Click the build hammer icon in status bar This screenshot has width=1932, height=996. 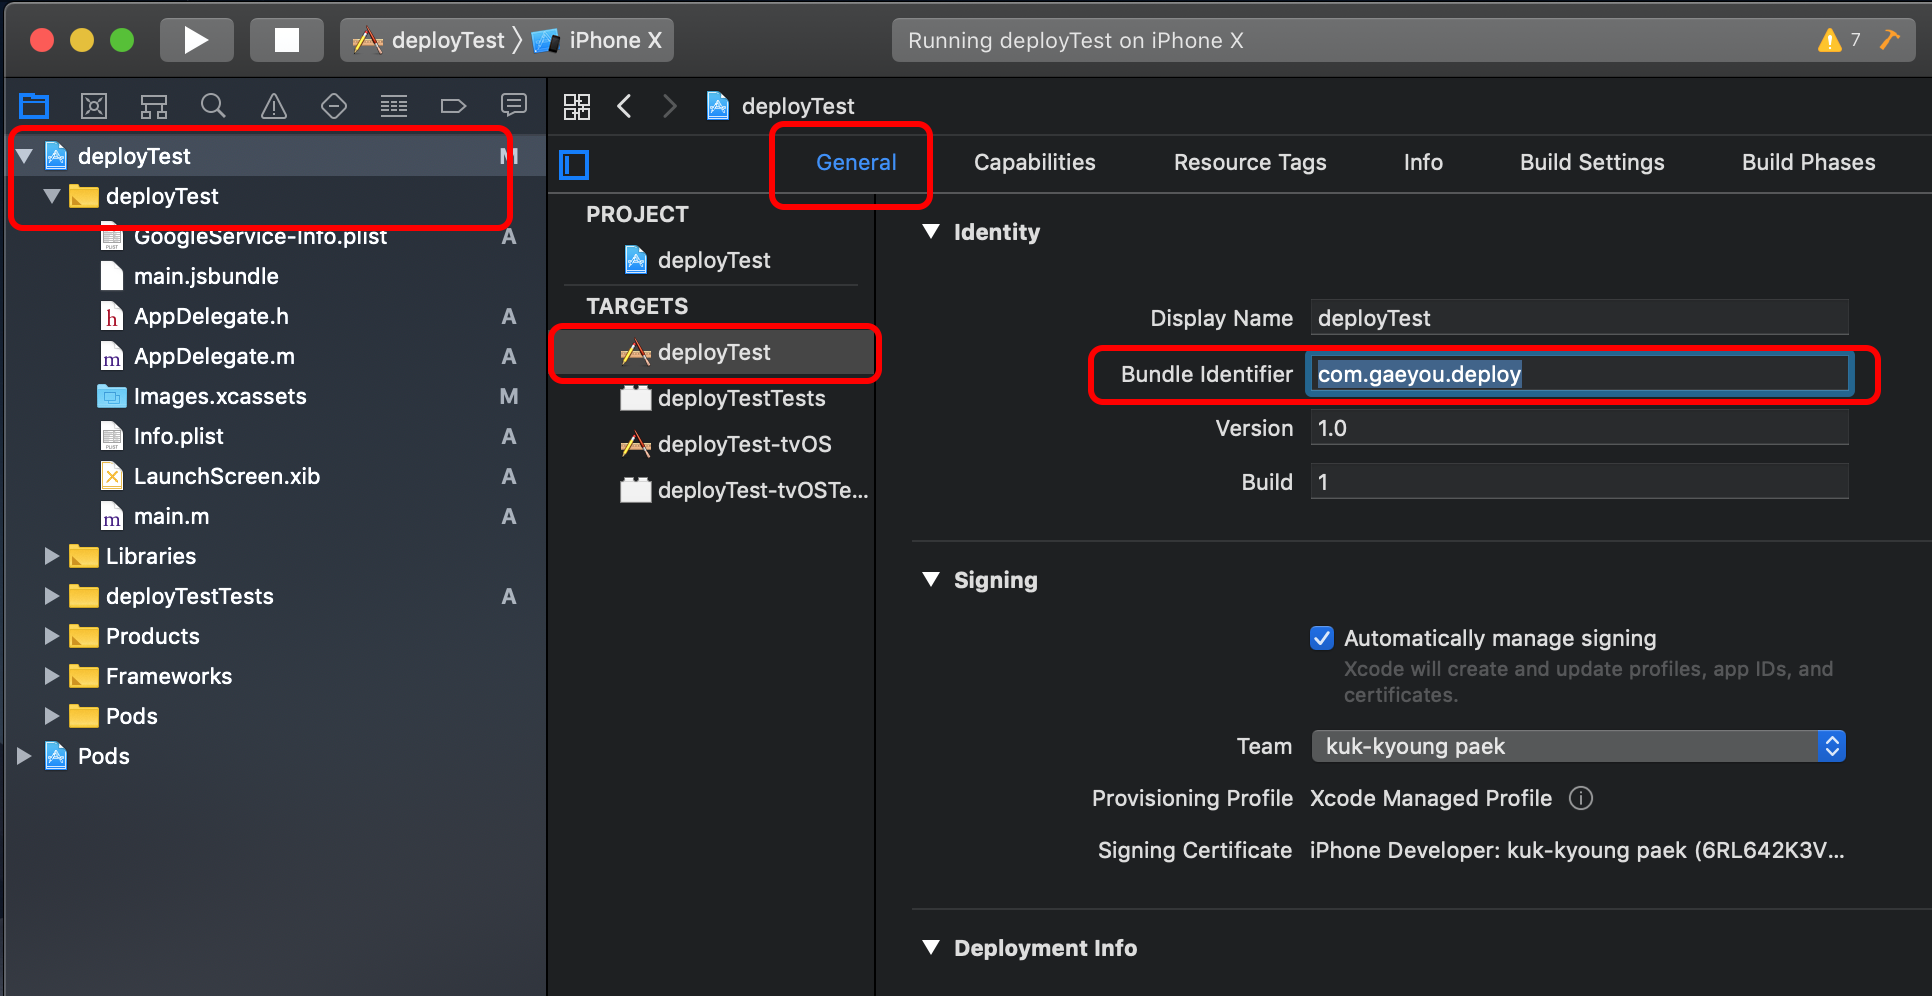(x=1890, y=40)
